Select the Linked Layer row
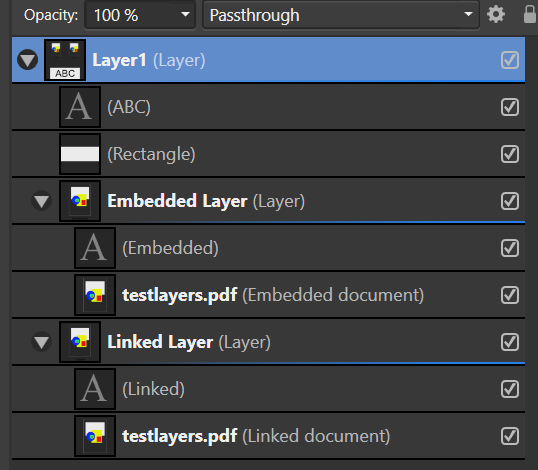The width and height of the screenshot is (538, 470). tap(268, 342)
